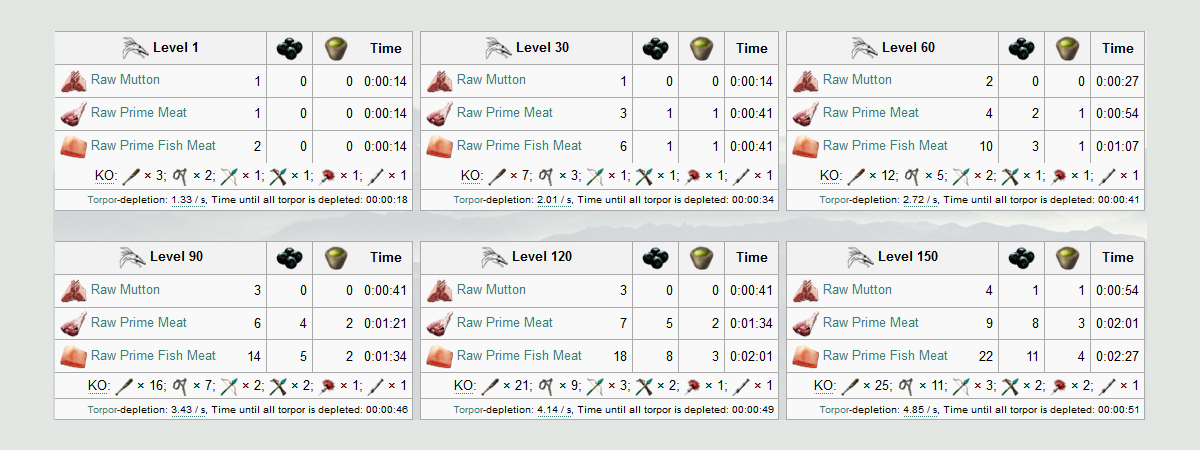The image size is (1200, 450).
Task: Follow the Torpor link in Level 60 table
Action: coord(834,200)
